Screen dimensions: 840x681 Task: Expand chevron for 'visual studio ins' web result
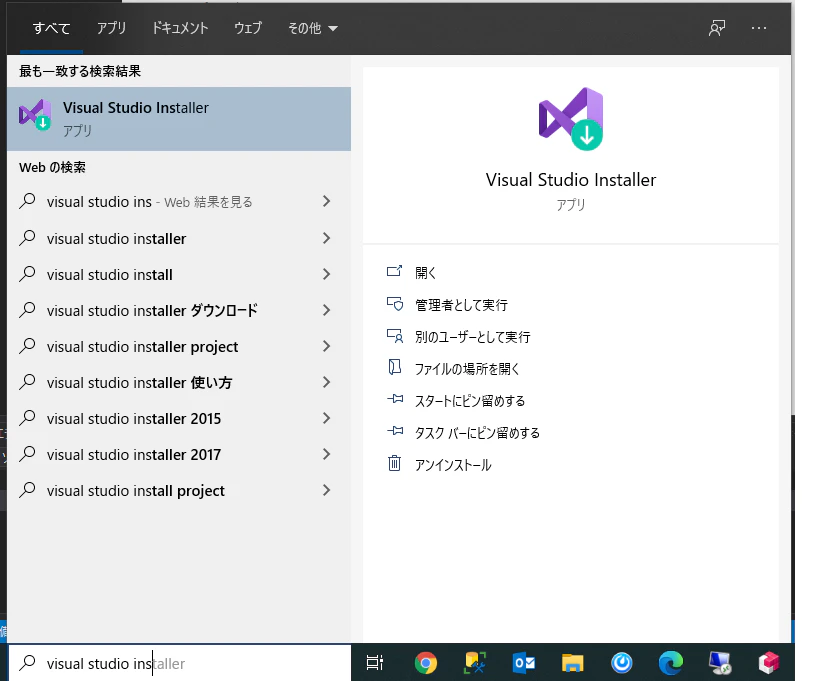[326, 201]
